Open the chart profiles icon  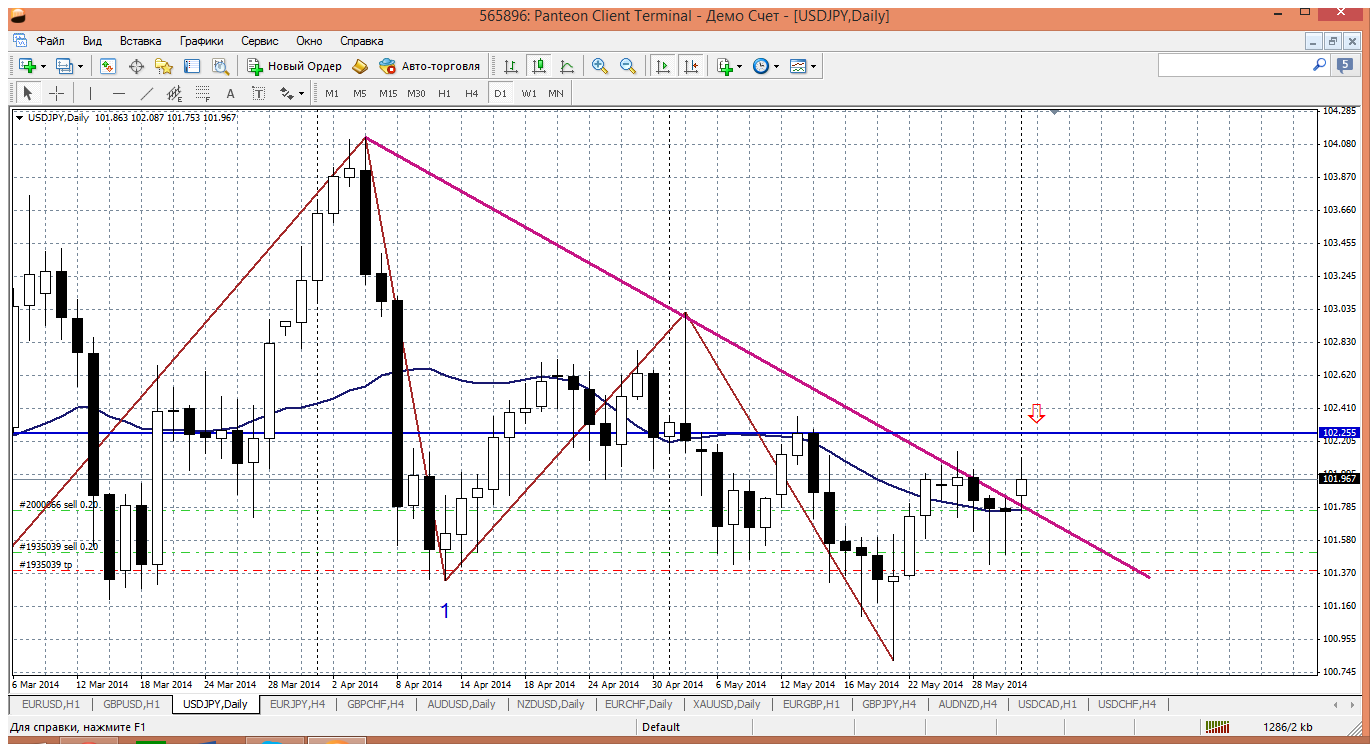pos(65,66)
